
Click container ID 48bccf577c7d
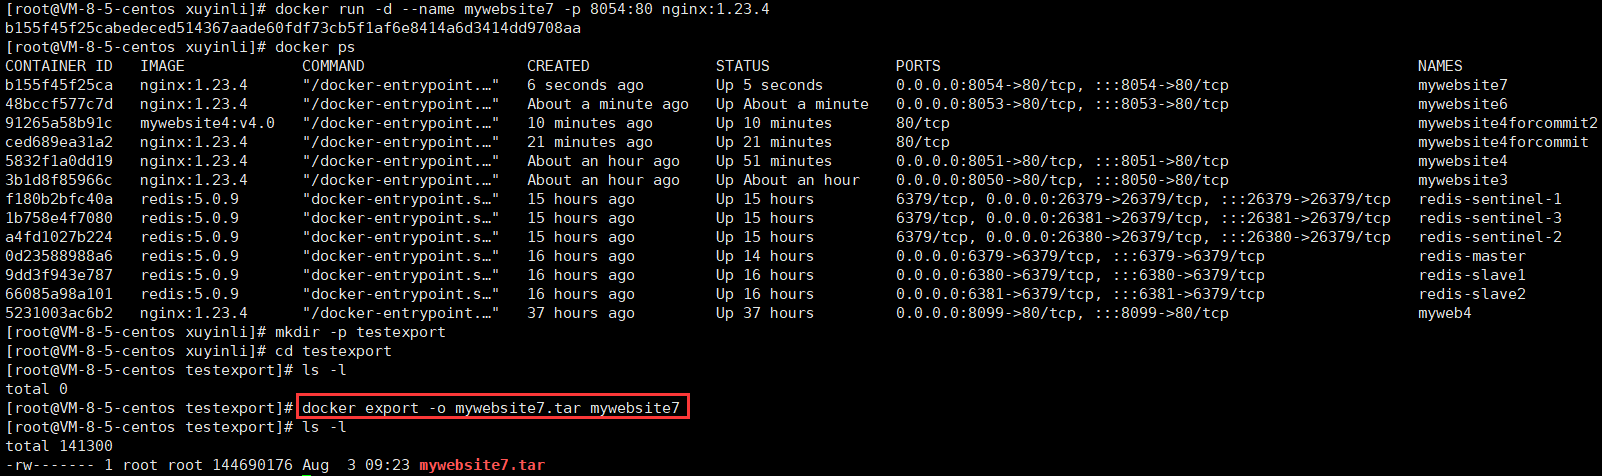tap(59, 104)
